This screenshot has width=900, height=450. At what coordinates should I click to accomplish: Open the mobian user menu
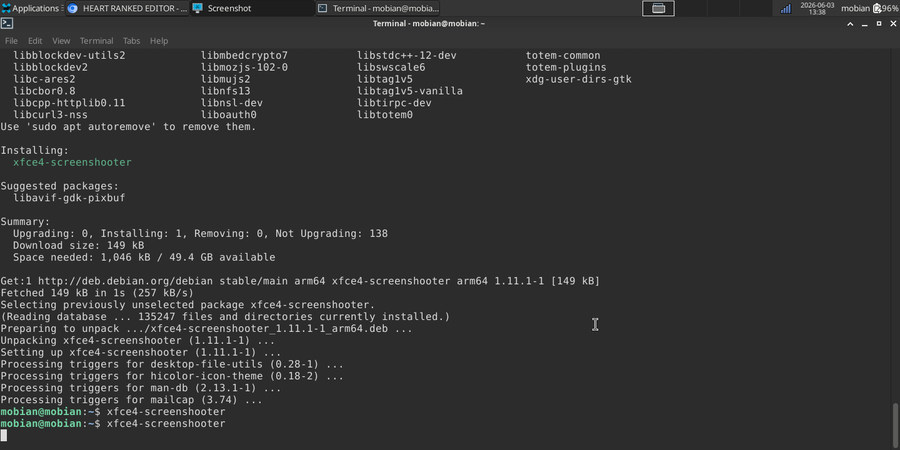click(x=855, y=8)
